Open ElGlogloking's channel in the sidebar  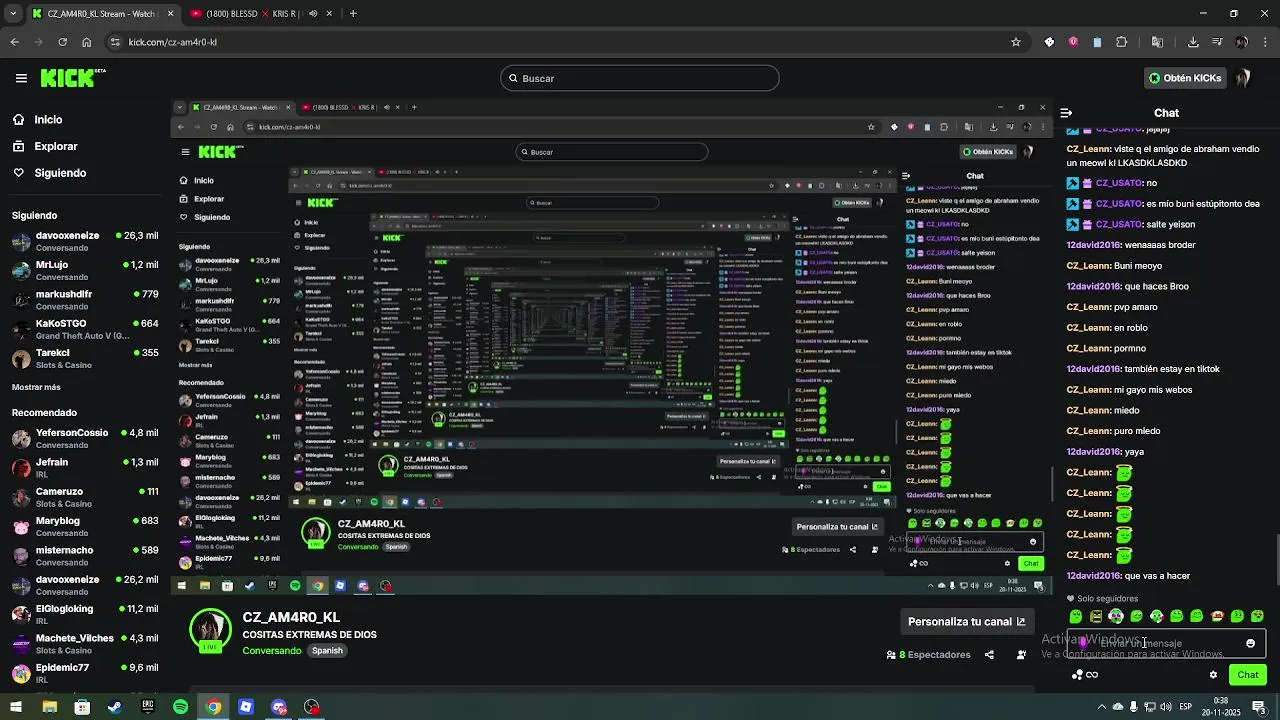coord(85,615)
